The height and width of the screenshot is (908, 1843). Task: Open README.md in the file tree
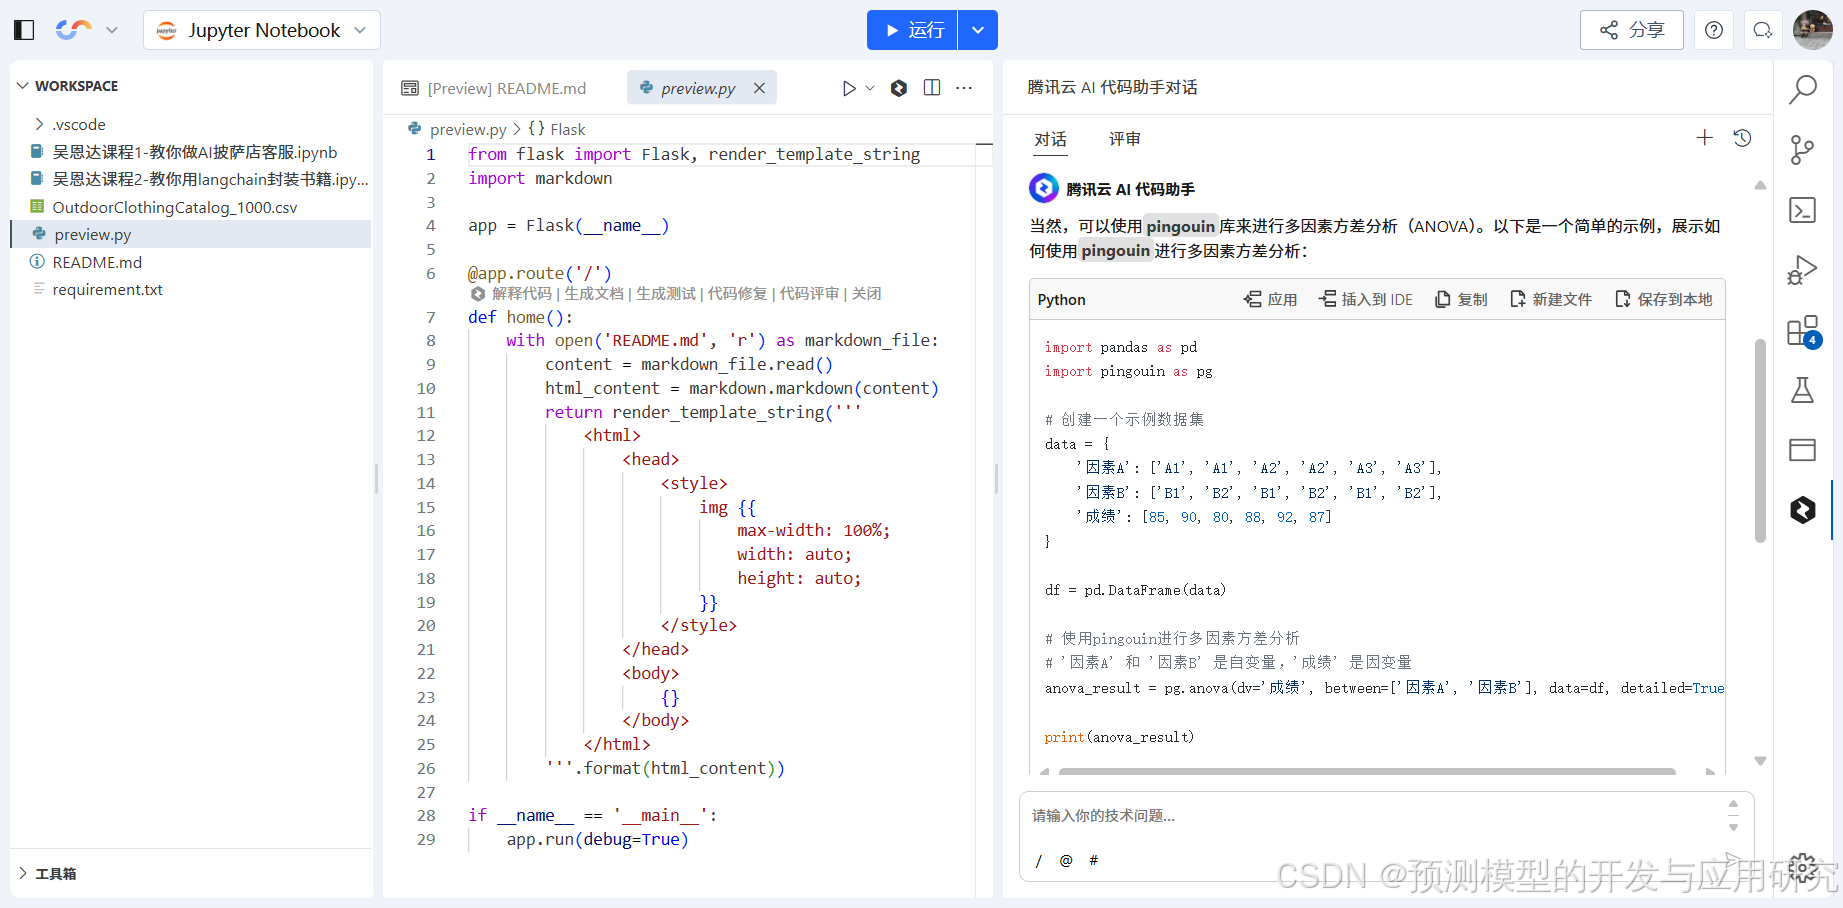click(x=97, y=262)
